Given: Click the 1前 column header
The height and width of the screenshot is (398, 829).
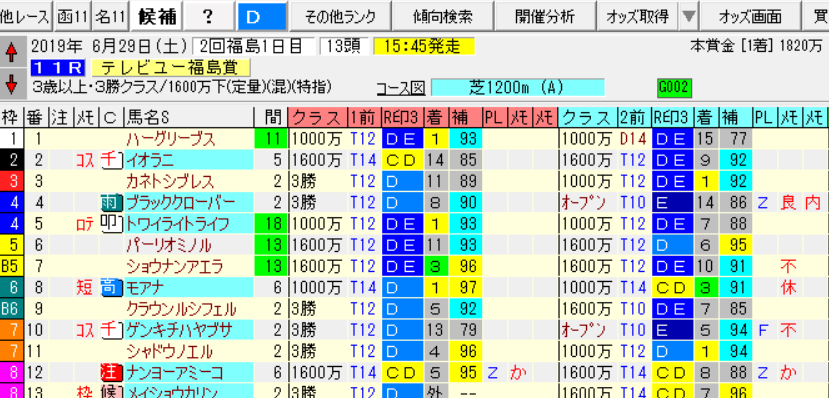Looking at the screenshot, I should coord(364,118).
